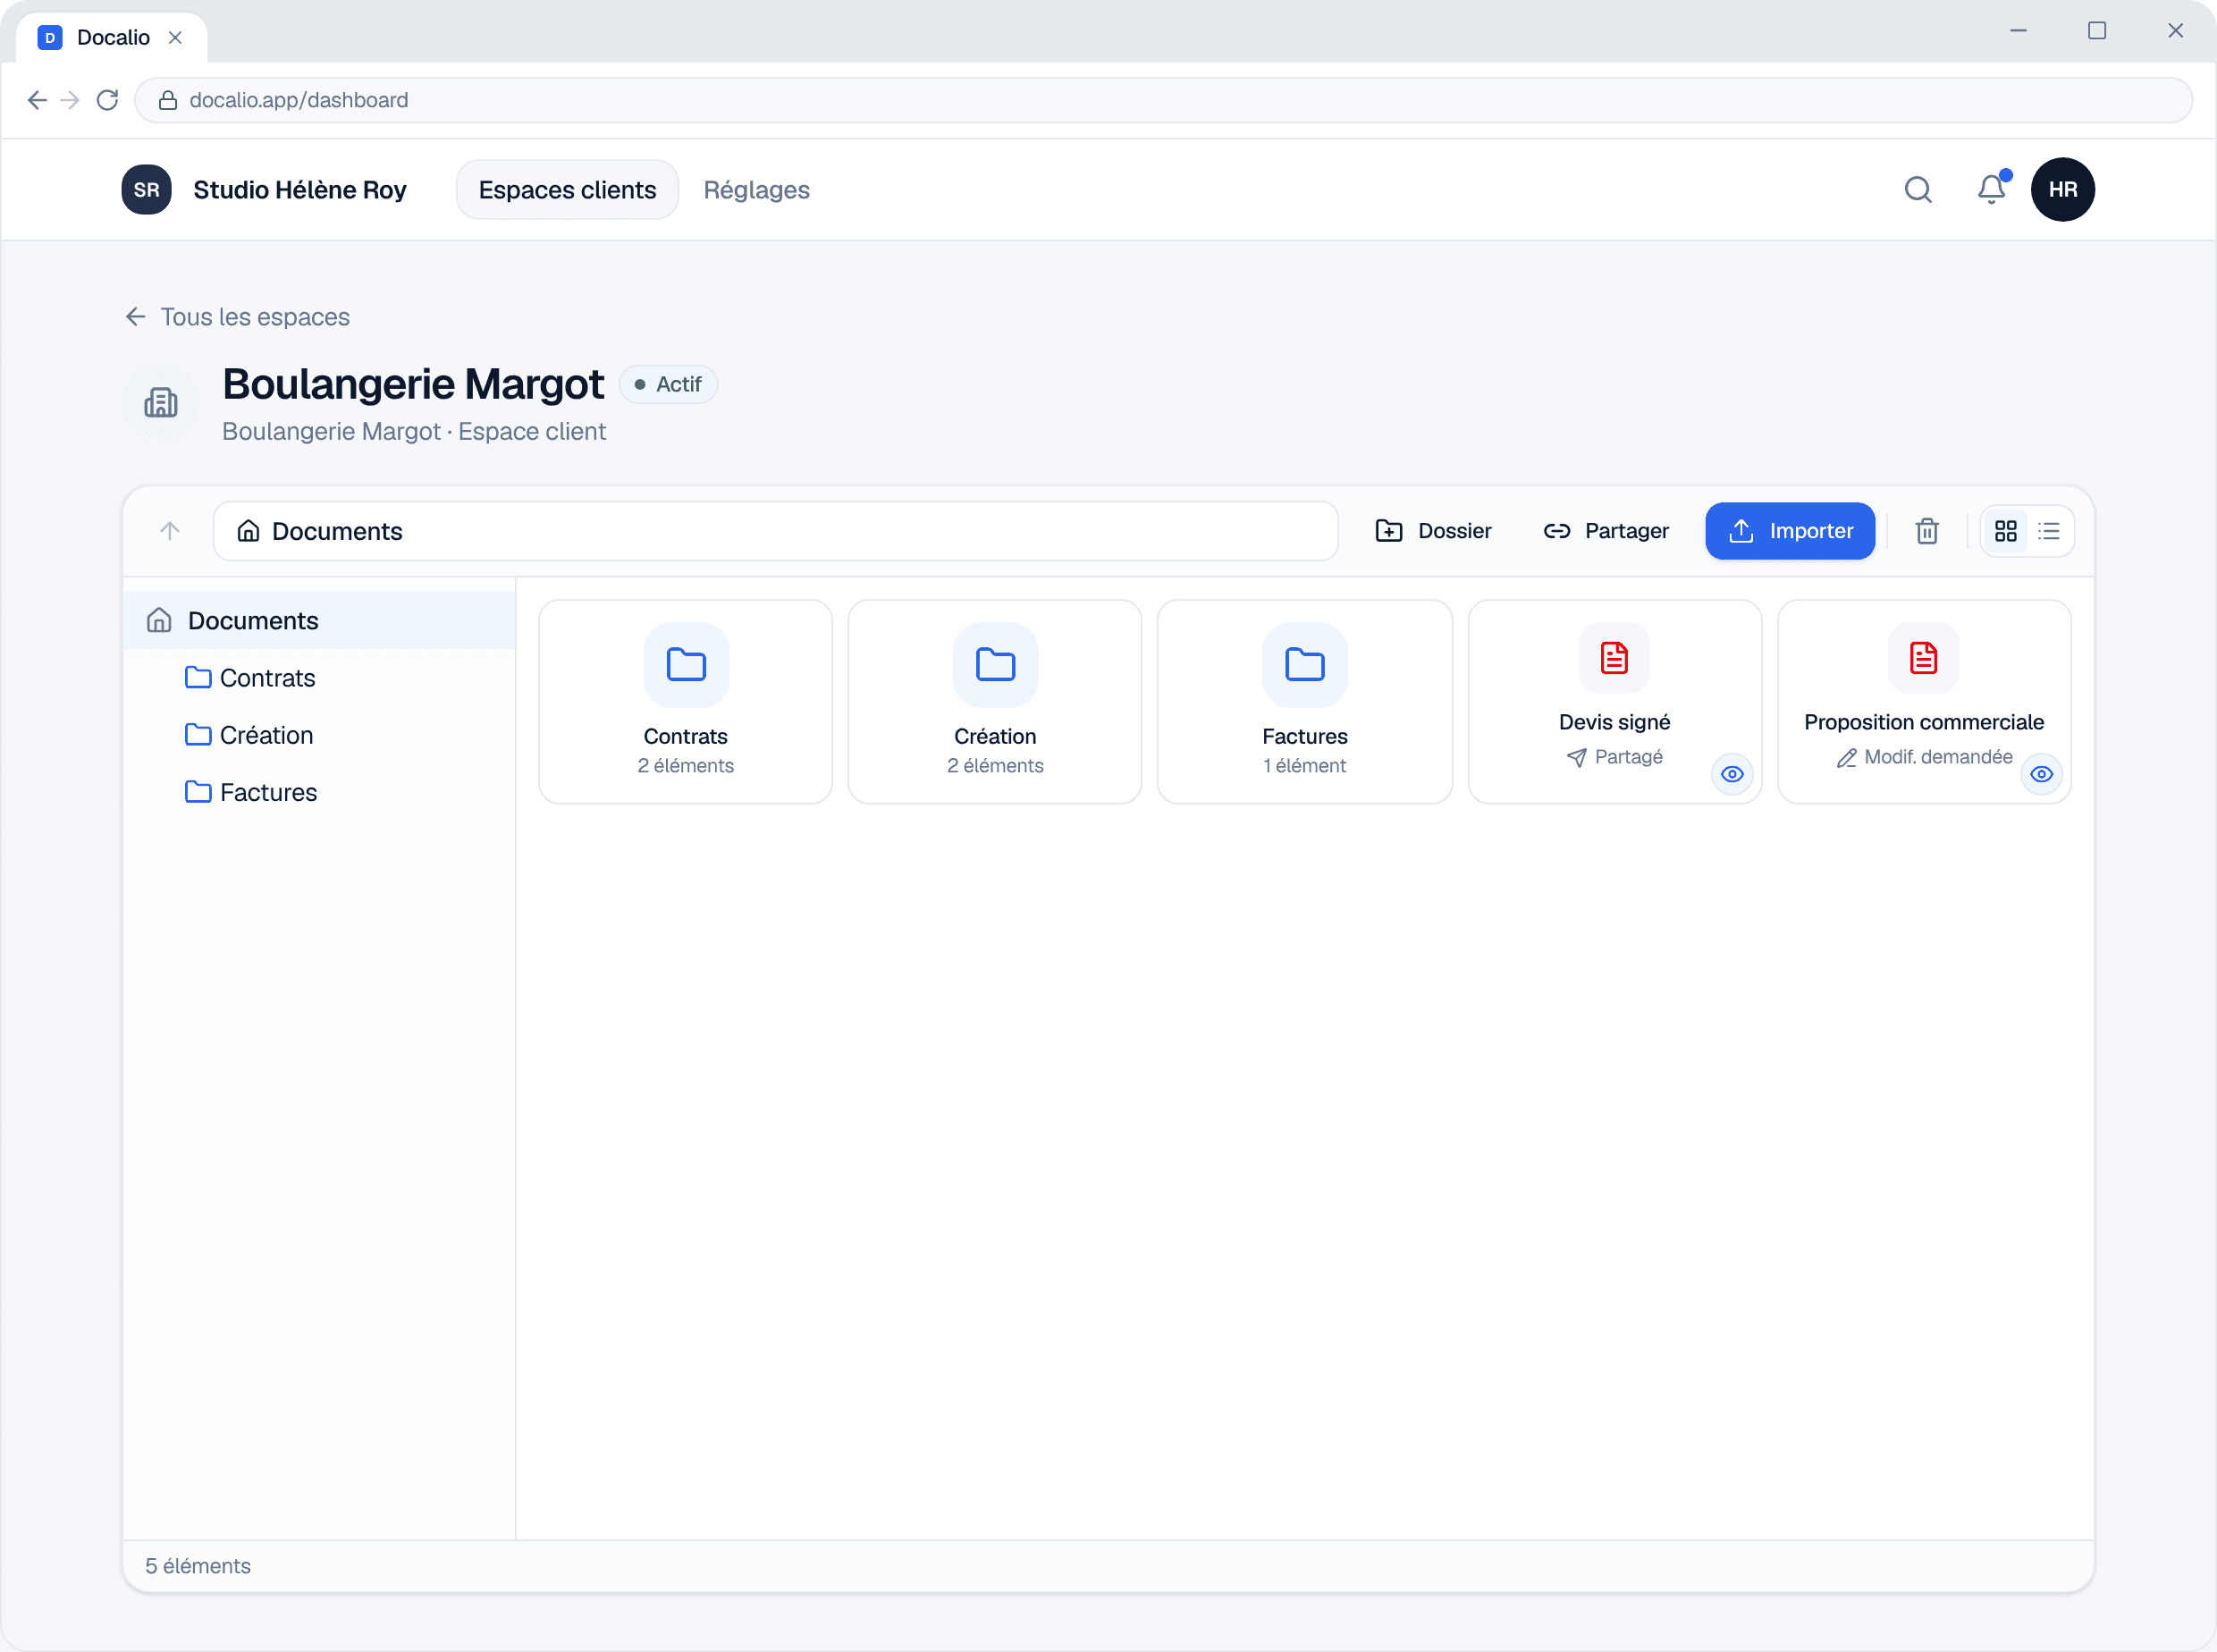This screenshot has width=2217, height=1652.
Task: Open the search magnifier icon
Action: (x=1917, y=190)
